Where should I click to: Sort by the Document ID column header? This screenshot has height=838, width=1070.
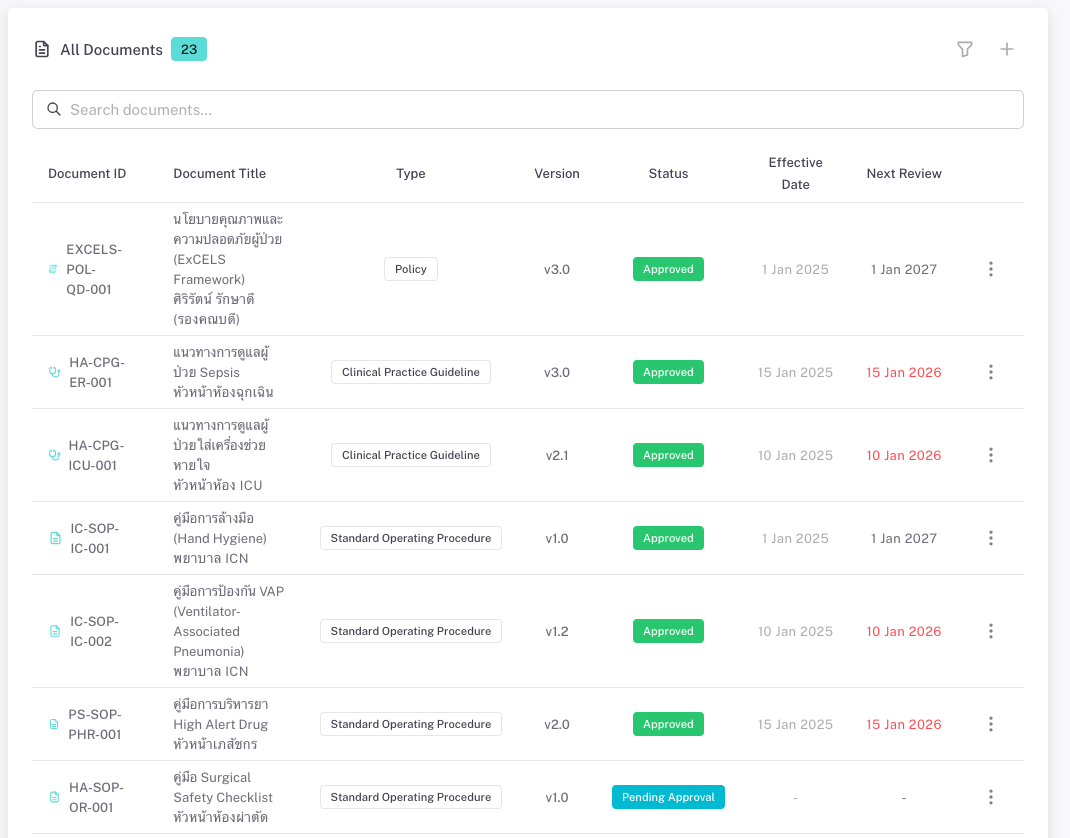click(x=87, y=173)
